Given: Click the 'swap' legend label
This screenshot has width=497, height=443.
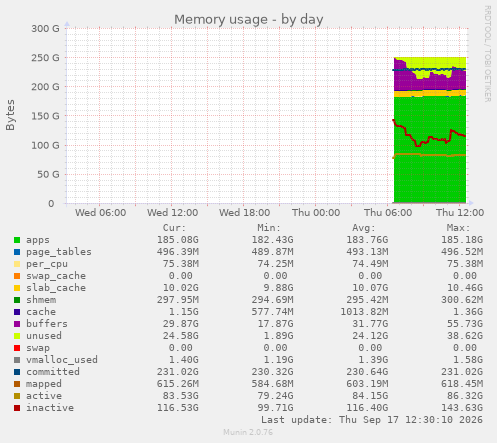Looking at the screenshot, I should [38, 348].
